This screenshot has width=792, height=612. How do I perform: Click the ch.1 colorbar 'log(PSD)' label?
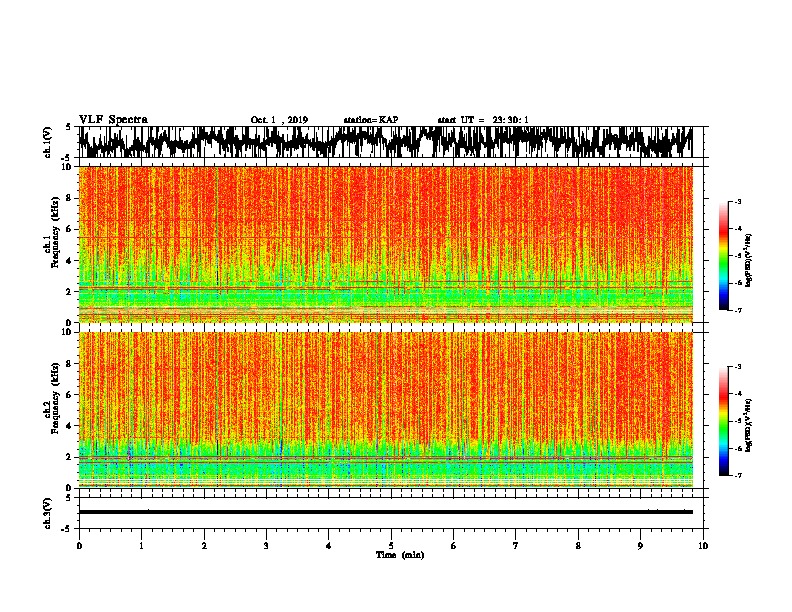(749, 261)
